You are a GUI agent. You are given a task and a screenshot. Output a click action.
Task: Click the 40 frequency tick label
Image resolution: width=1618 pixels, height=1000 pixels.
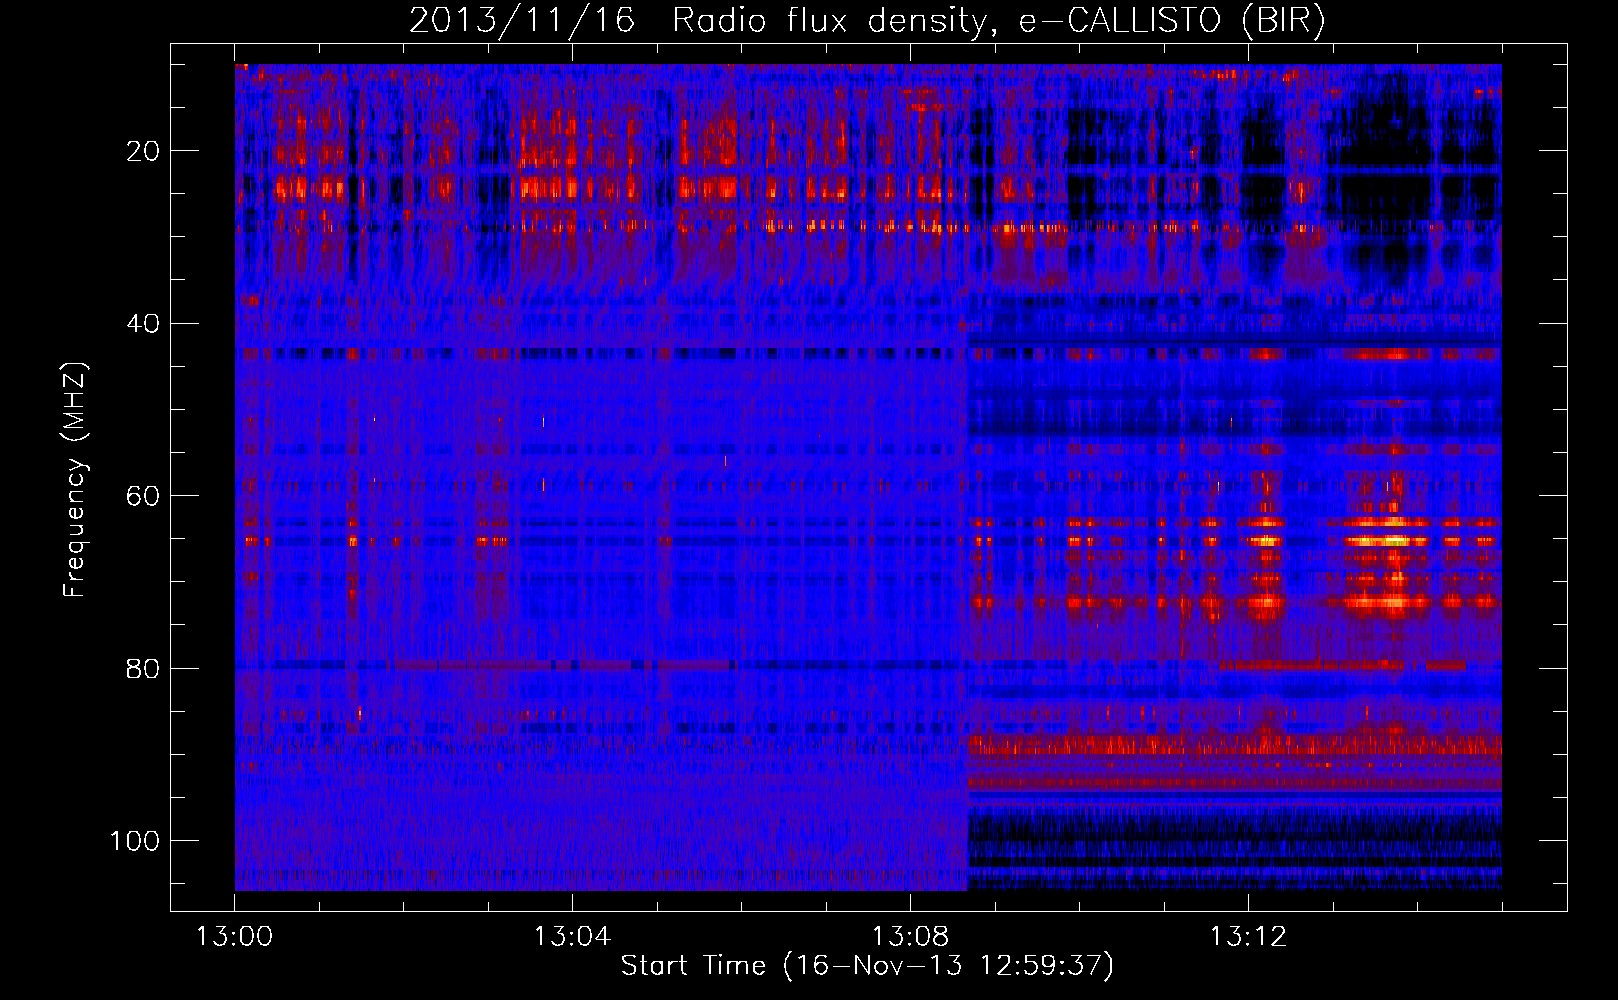pos(143,323)
